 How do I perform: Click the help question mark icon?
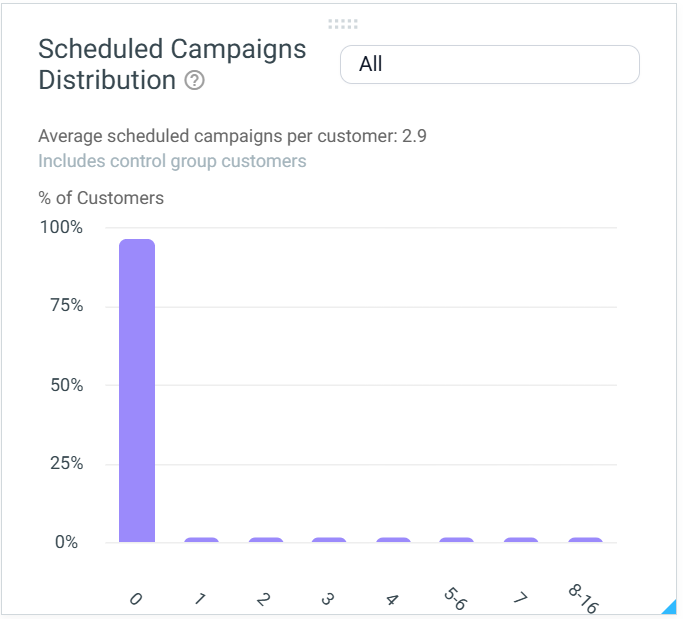click(194, 81)
